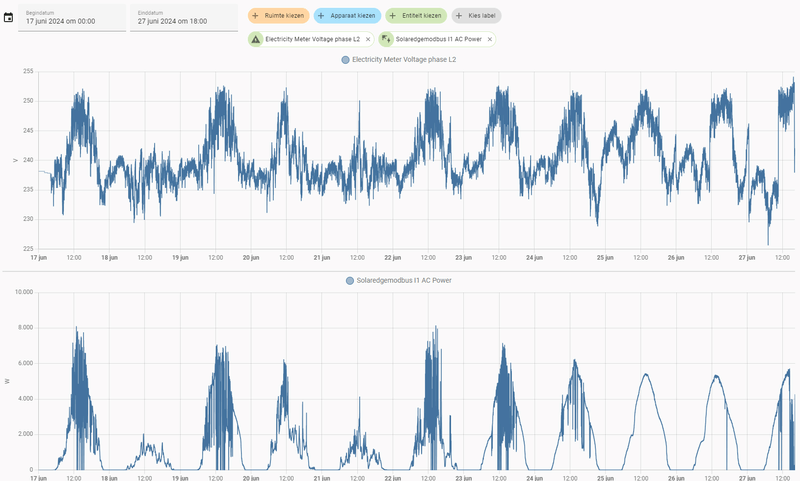Edit the Einddatum field
This screenshot has height=481, width=800.
pyautogui.click(x=184, y=18)
